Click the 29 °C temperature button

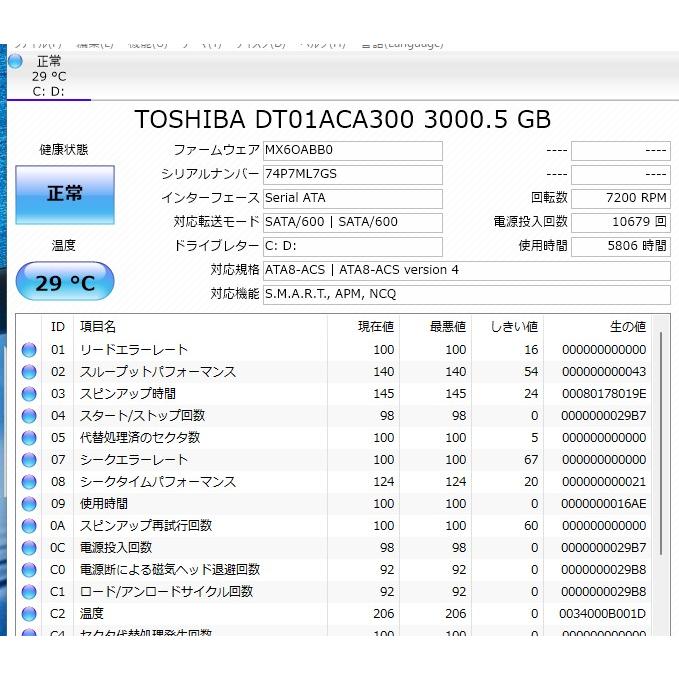(x=65, y=281)
